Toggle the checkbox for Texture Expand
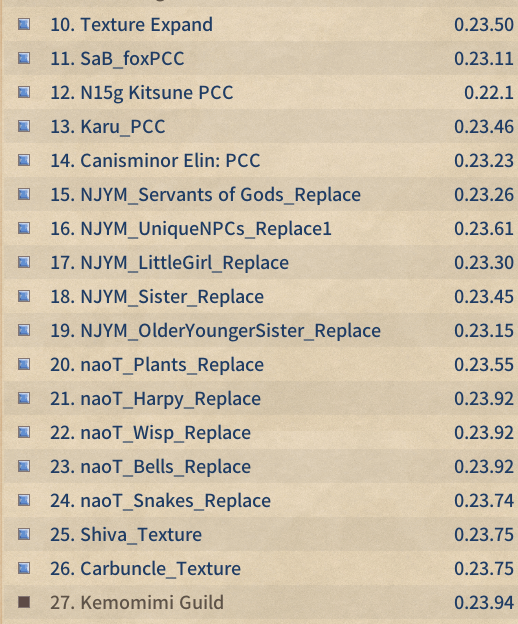 [x=24, y=25]
